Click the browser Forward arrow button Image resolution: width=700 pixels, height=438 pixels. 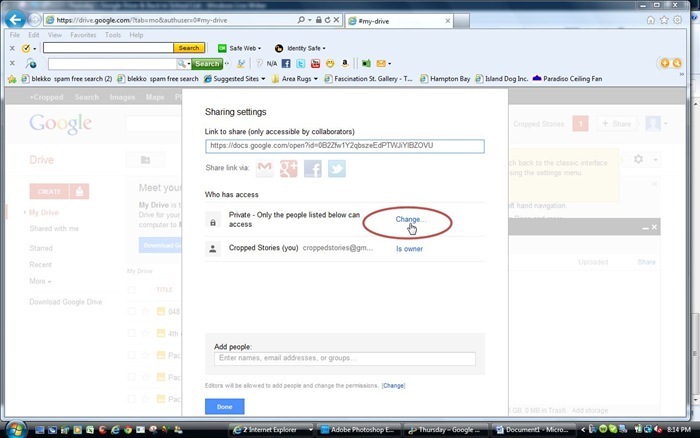pos(34,20)
